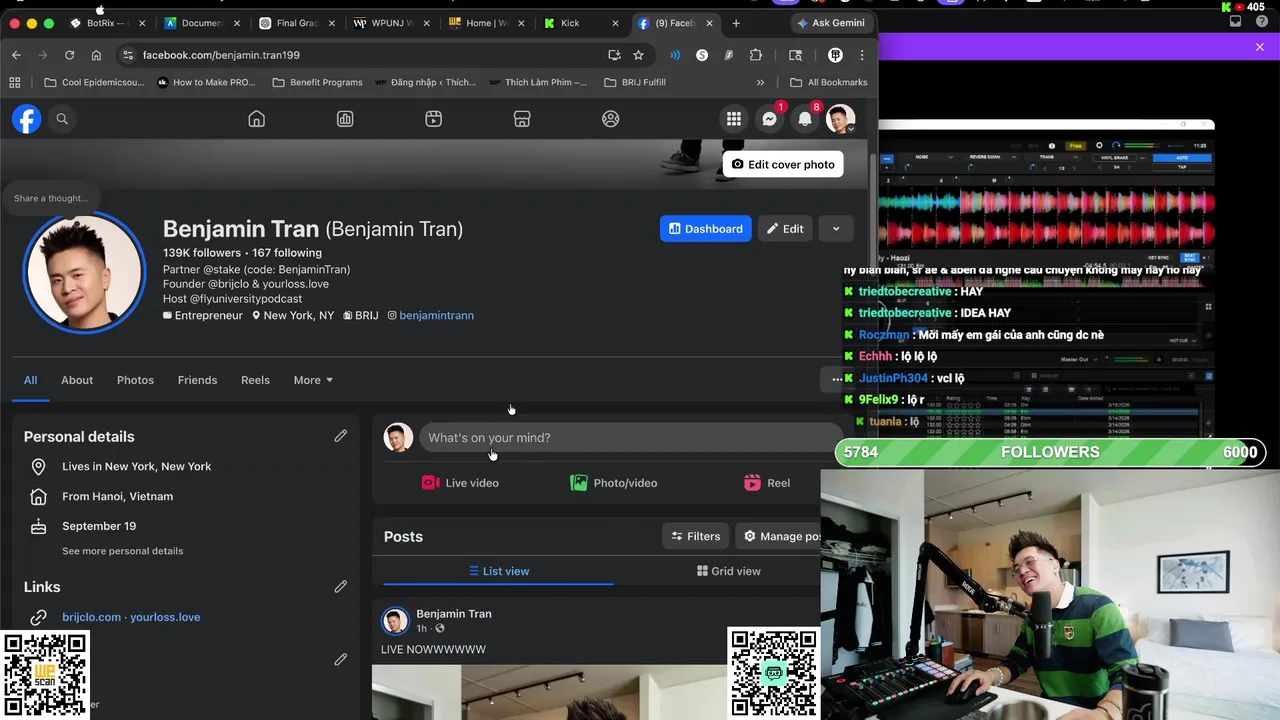This screenshot has height=720, width=1280.
Task: Reload the page in Chrome
Action: click(69, 55)
